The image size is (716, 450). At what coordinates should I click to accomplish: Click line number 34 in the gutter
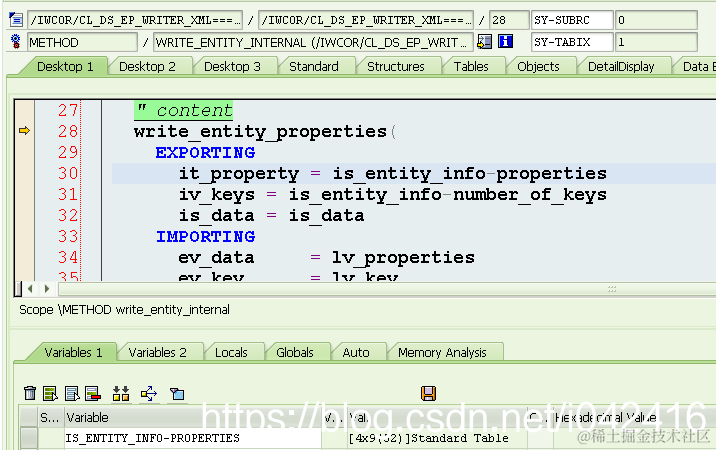tap(68, 257)
